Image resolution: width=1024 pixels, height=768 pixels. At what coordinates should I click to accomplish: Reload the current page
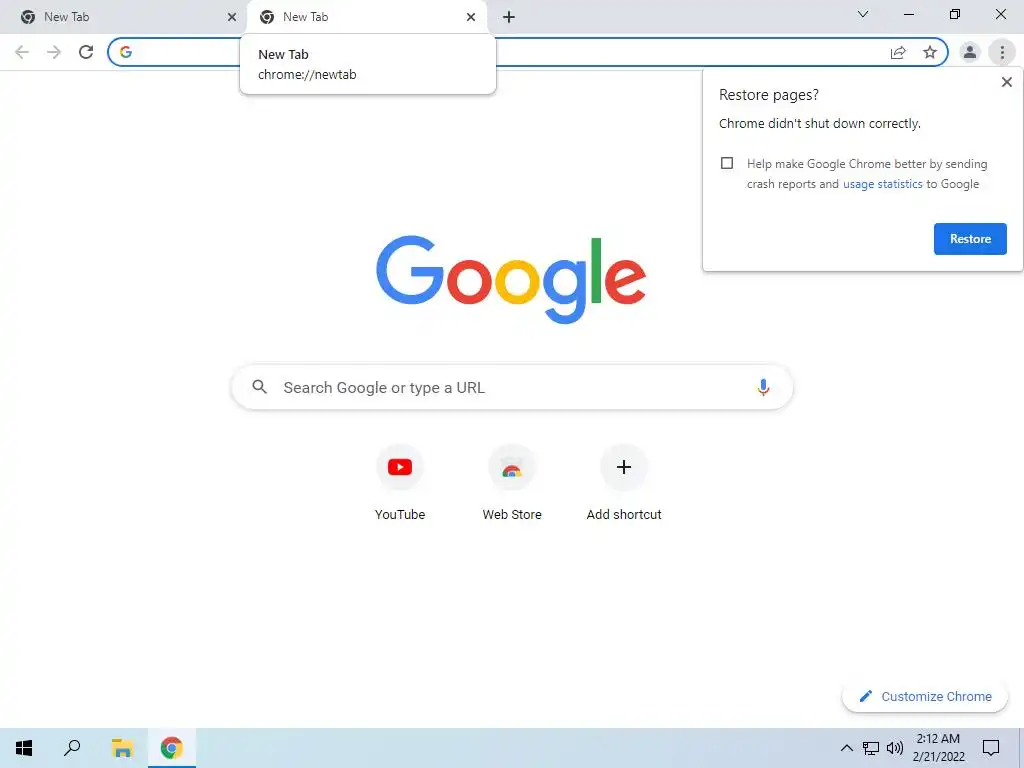[x=86, y=52]
